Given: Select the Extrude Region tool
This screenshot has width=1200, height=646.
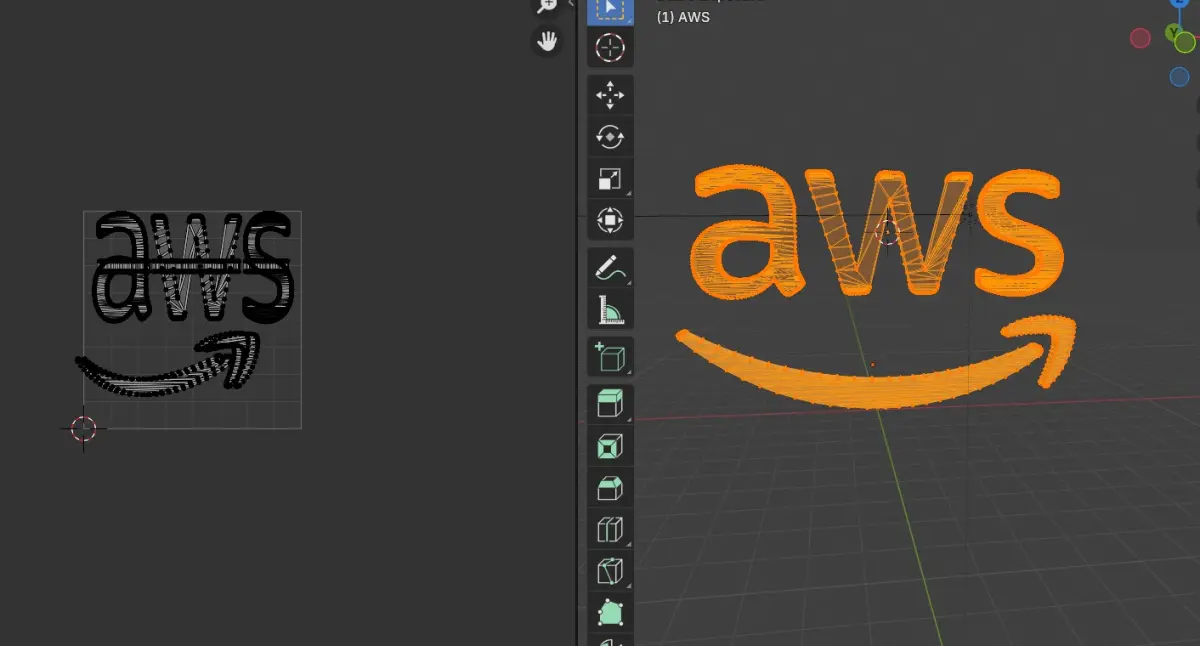Looking at the screenshot, I should 609,404.
